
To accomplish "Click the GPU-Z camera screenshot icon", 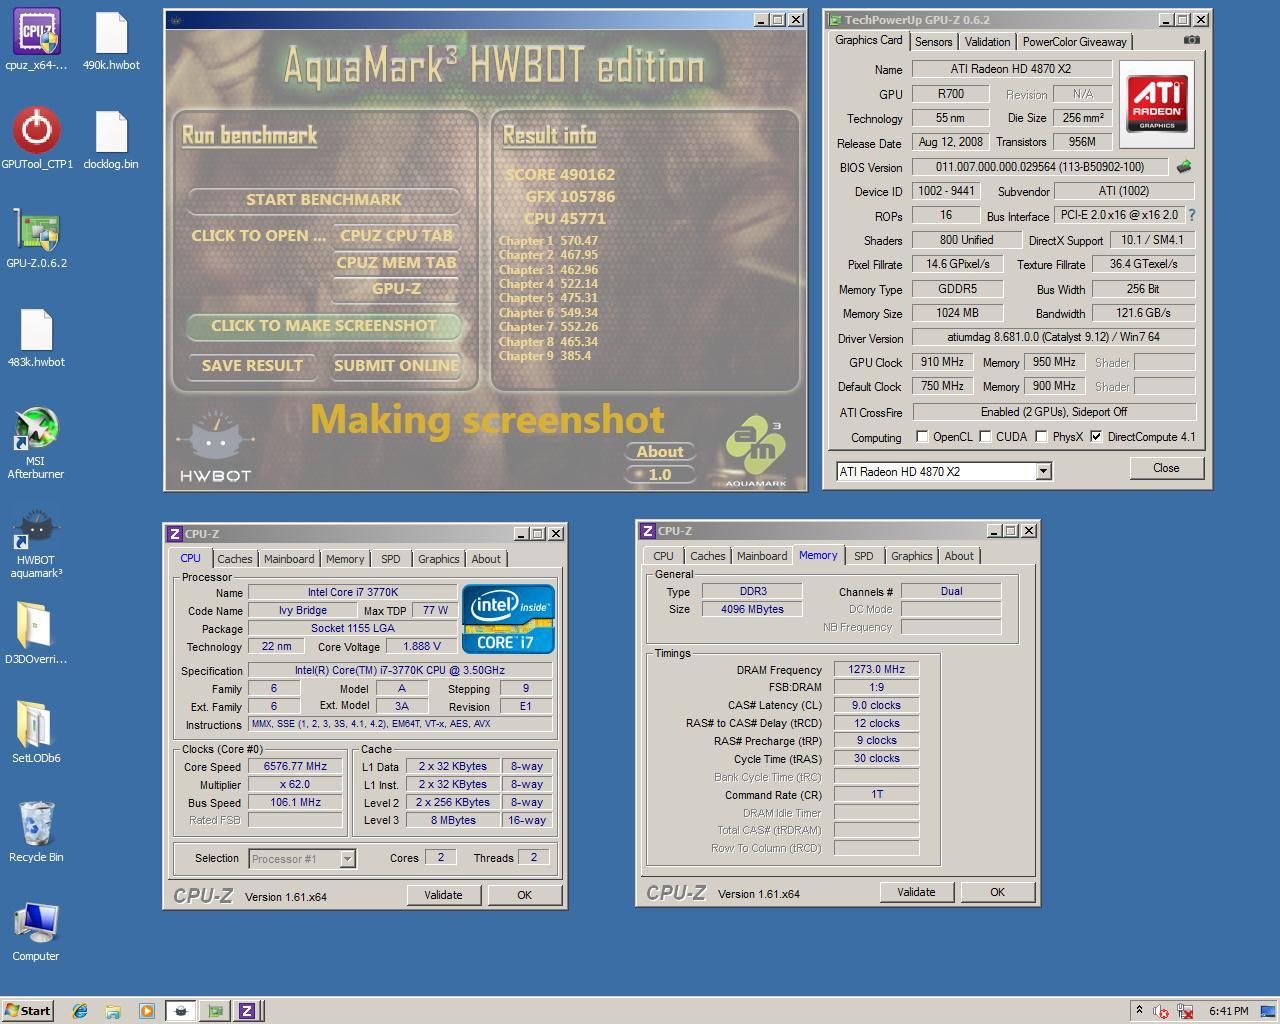I will pos(1192,40).
